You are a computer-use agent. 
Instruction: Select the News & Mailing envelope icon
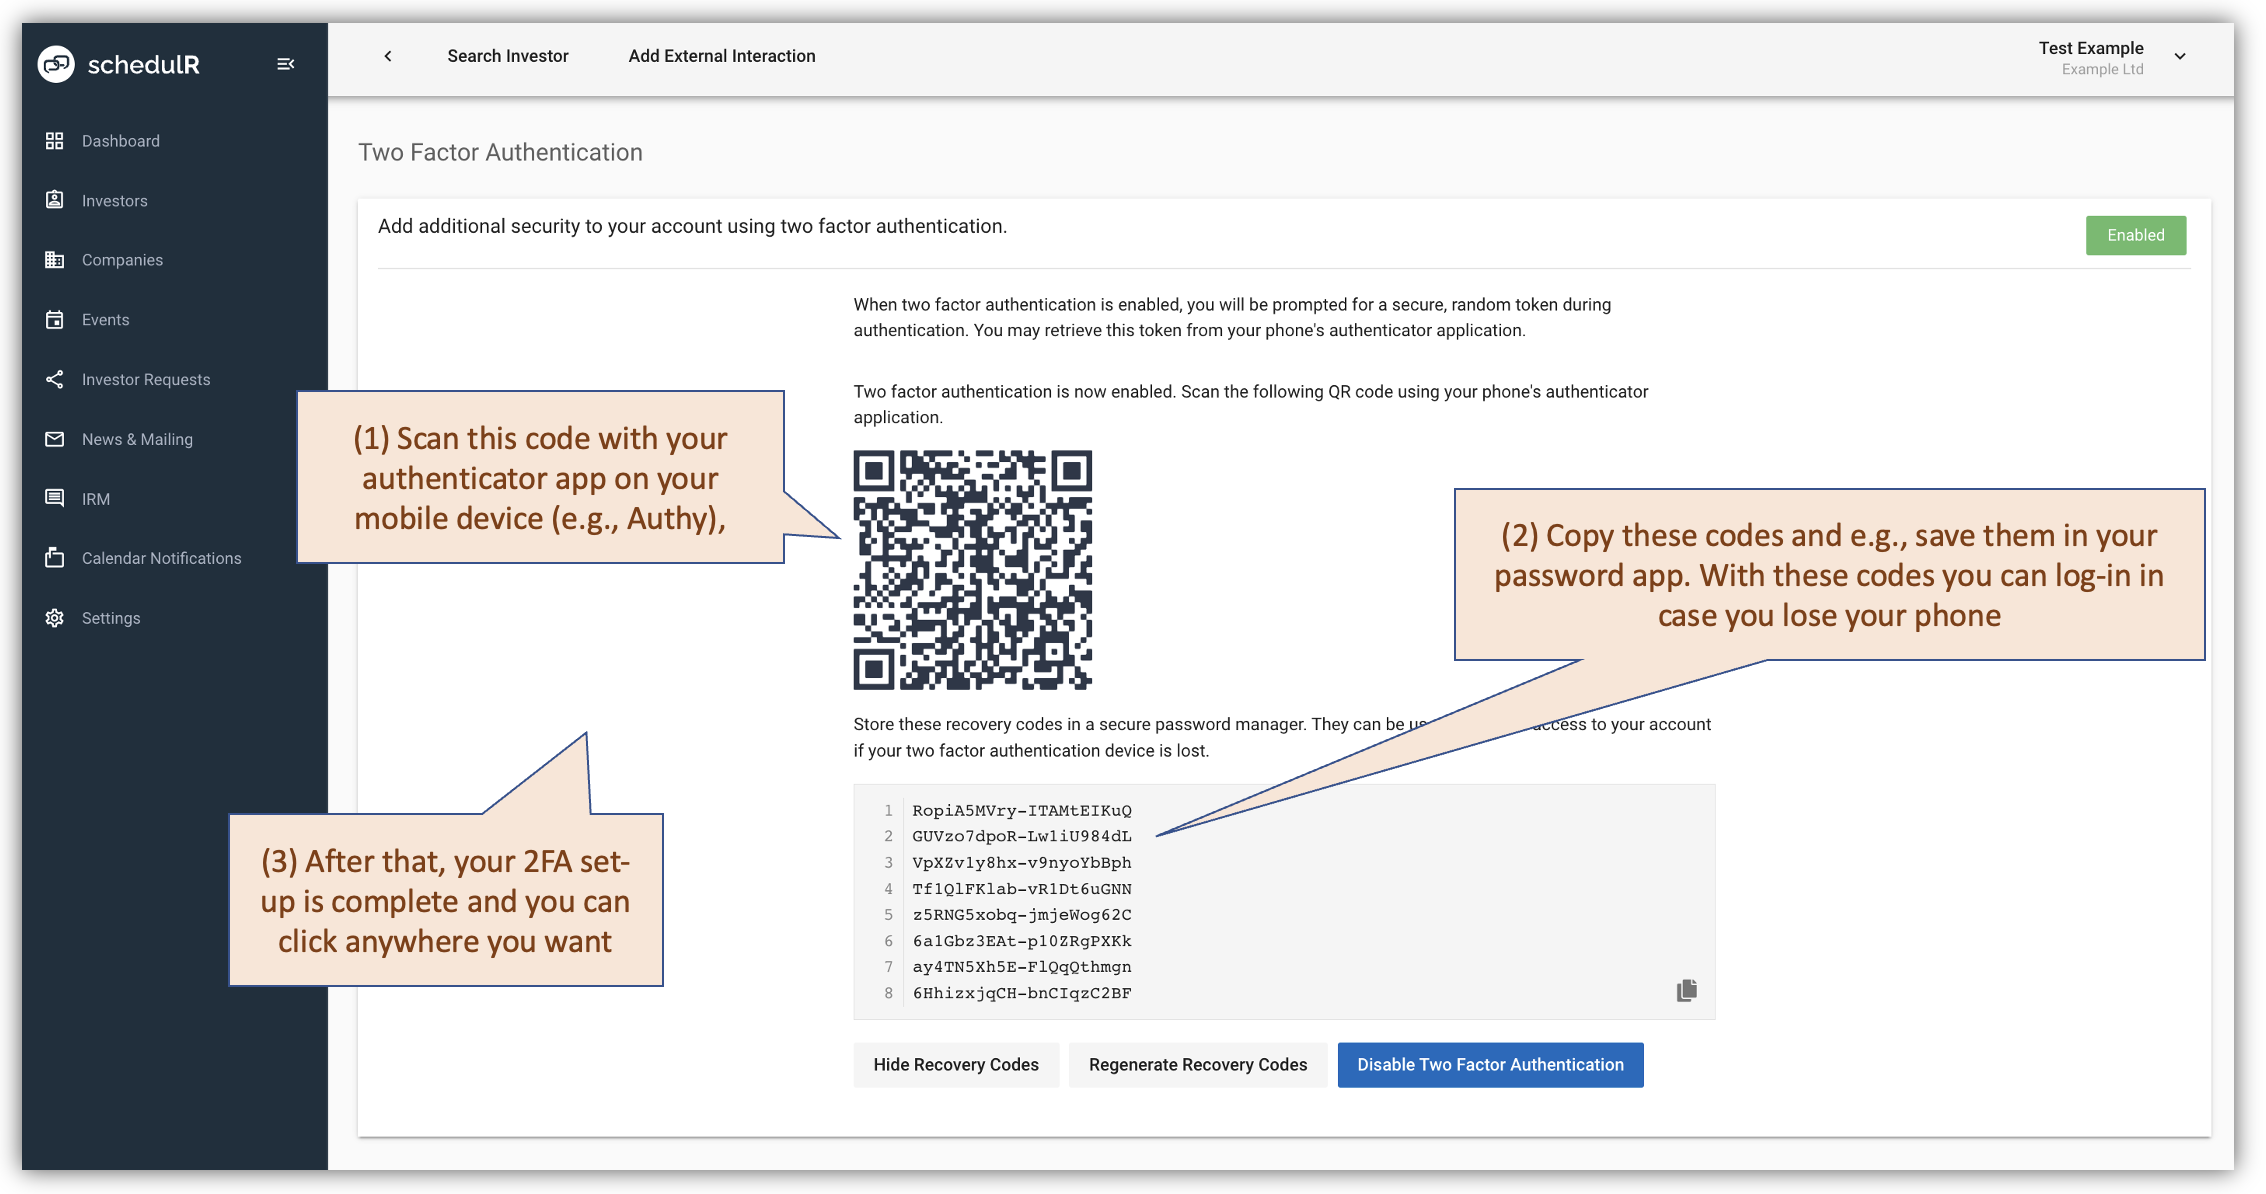pyautogui.click(x=55, y=438)
